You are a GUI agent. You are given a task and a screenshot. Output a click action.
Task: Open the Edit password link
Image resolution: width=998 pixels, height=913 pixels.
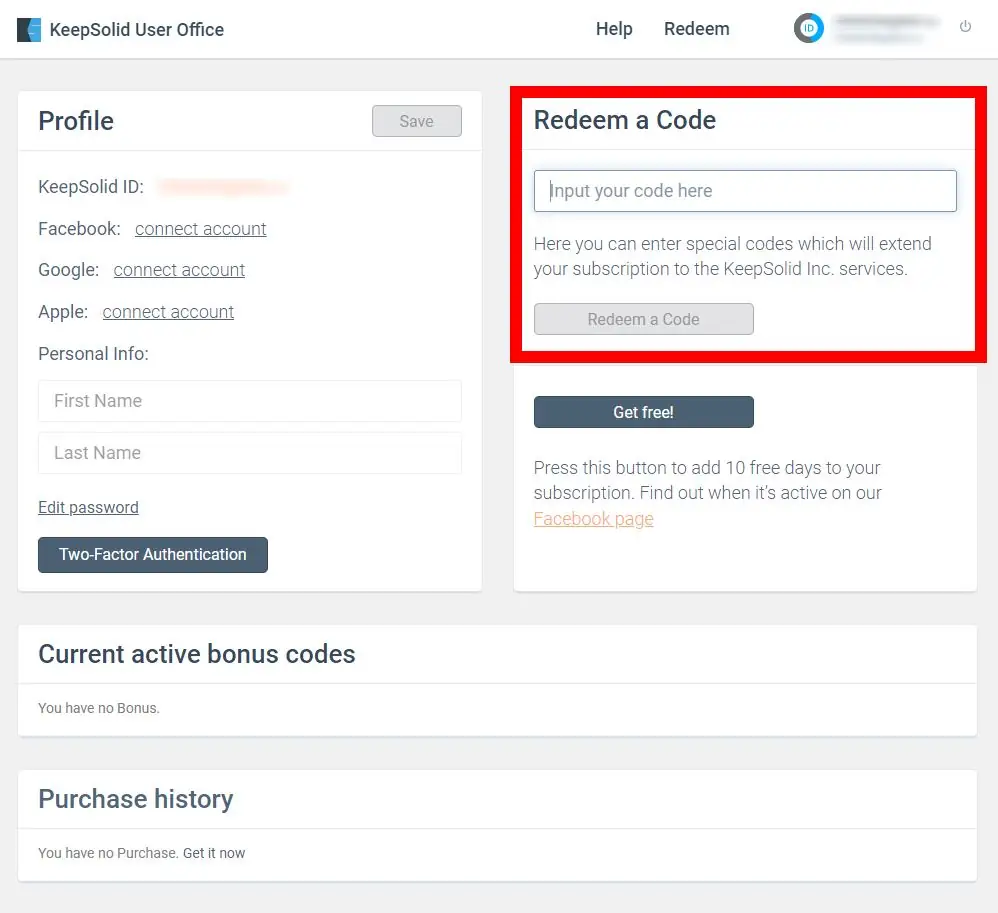coord(88,507)
